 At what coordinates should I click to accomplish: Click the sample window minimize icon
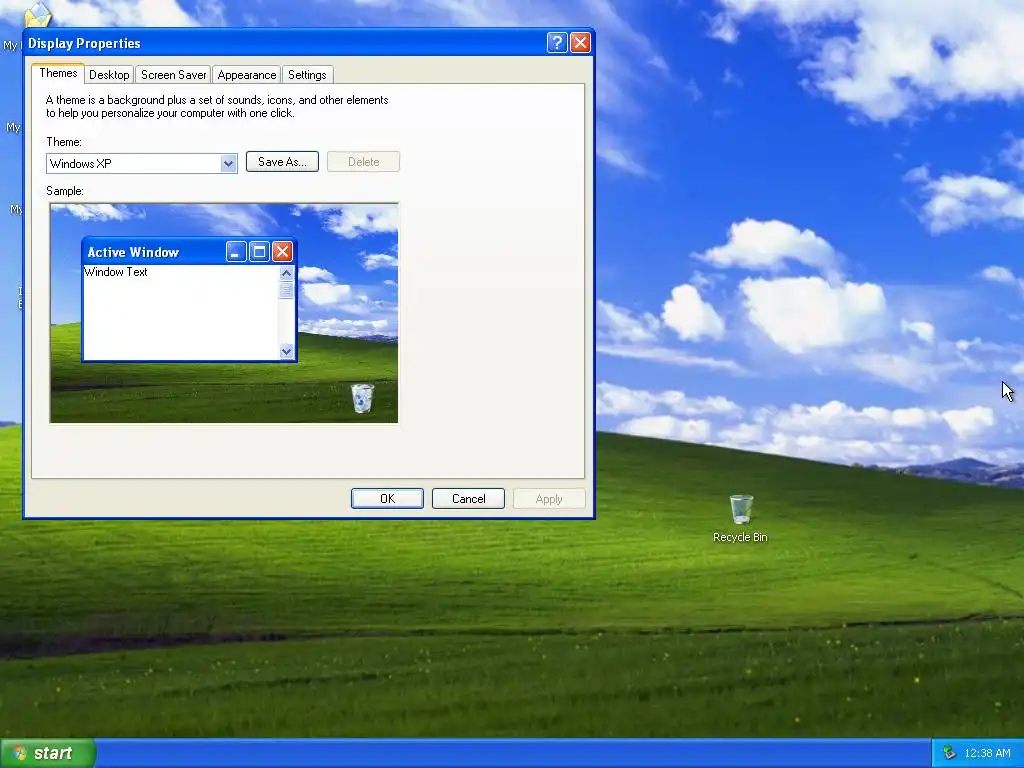point(236,251)
